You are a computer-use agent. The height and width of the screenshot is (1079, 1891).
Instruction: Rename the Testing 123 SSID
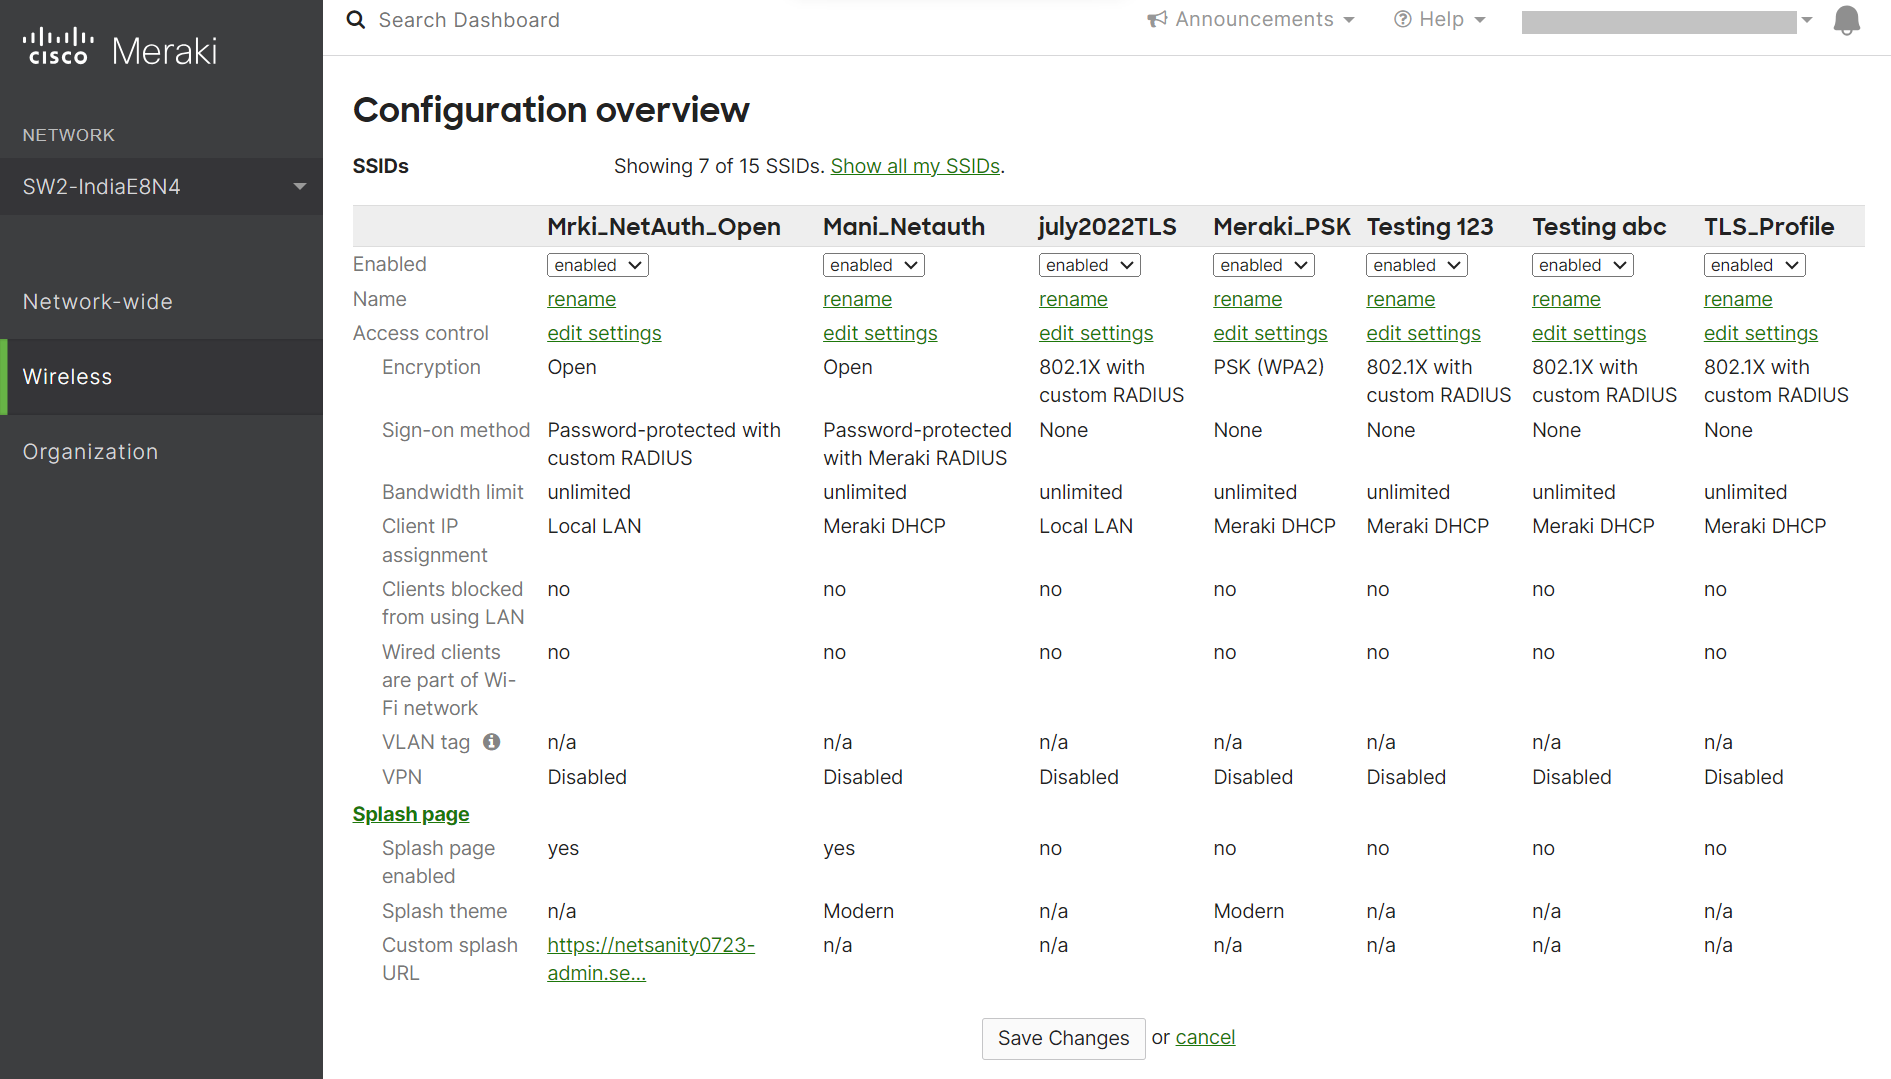pyautogui.click(x=1400, y=299)
